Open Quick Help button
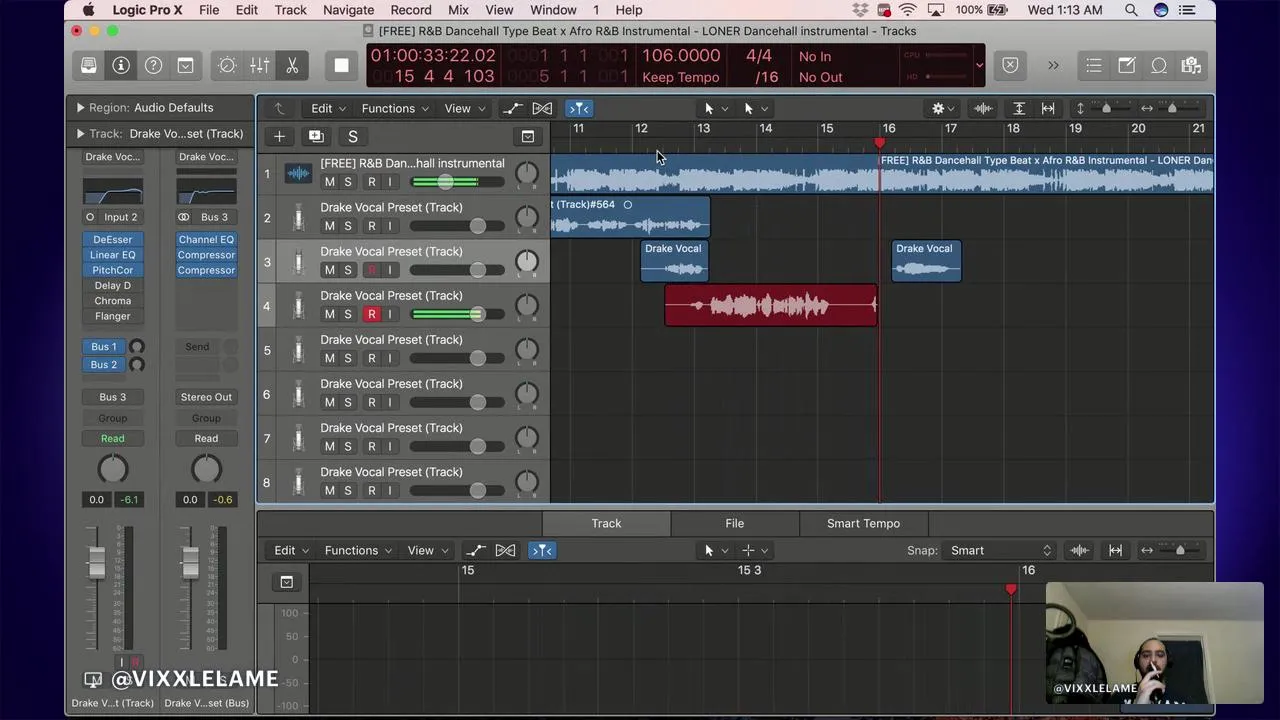This screenshot has width=1280, height=720. 153,65
